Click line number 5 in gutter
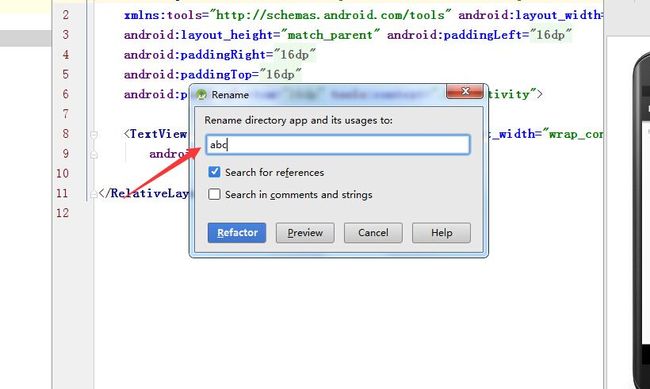 [x=65, y=74]
